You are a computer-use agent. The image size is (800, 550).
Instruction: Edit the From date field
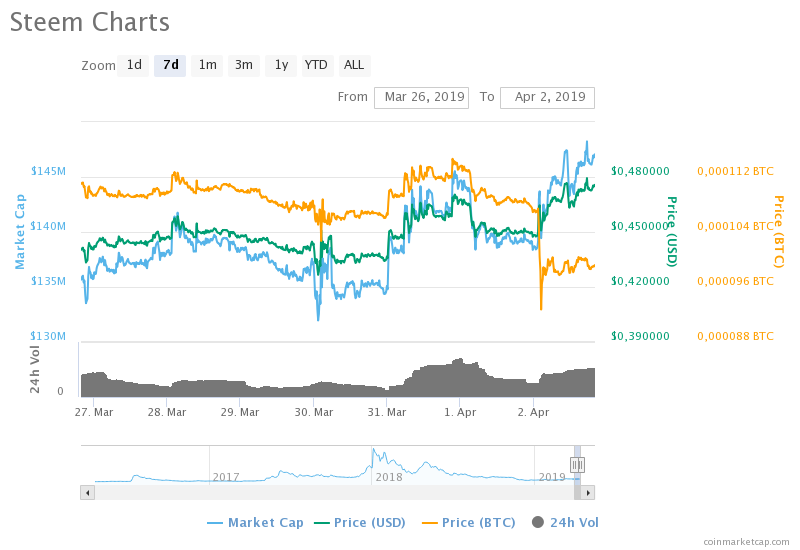point(421,97)
